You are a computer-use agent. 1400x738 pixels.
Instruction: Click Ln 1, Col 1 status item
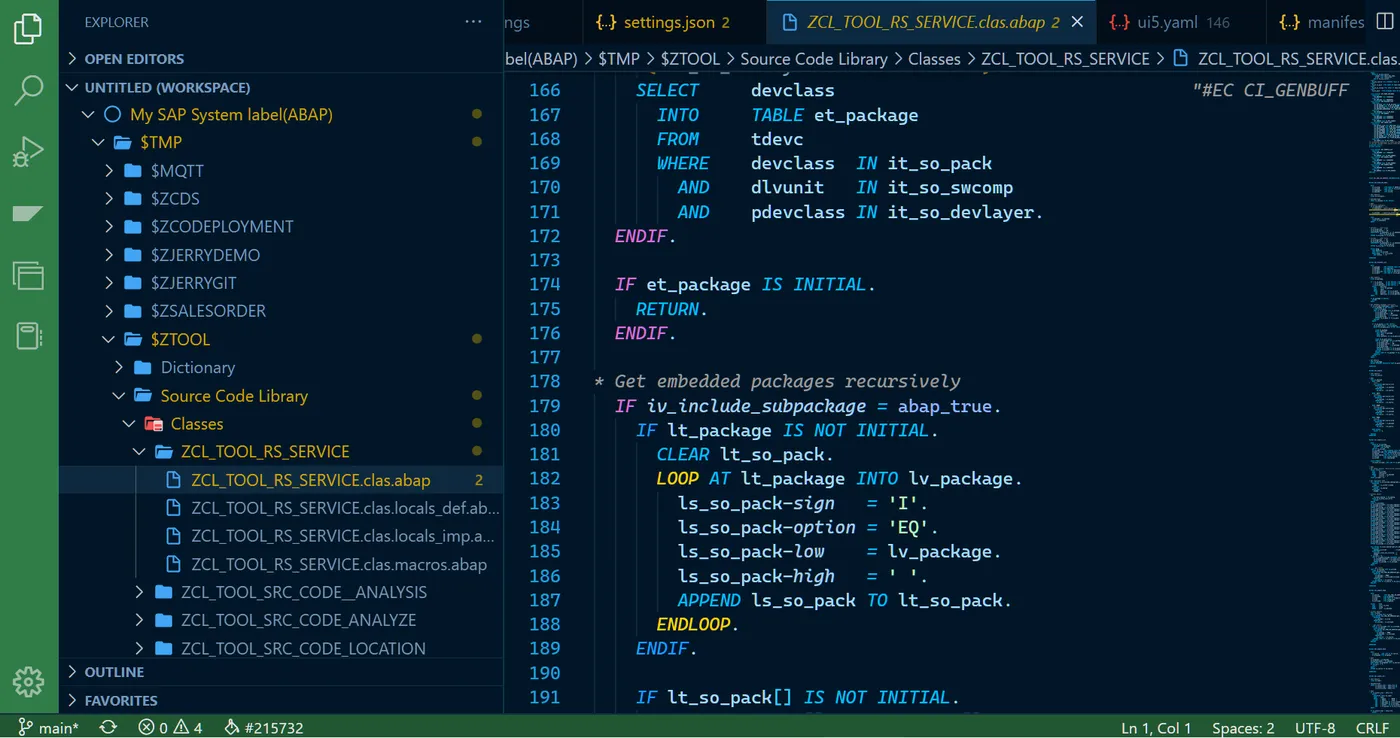pyautogui.click(x=1156, y=728)
